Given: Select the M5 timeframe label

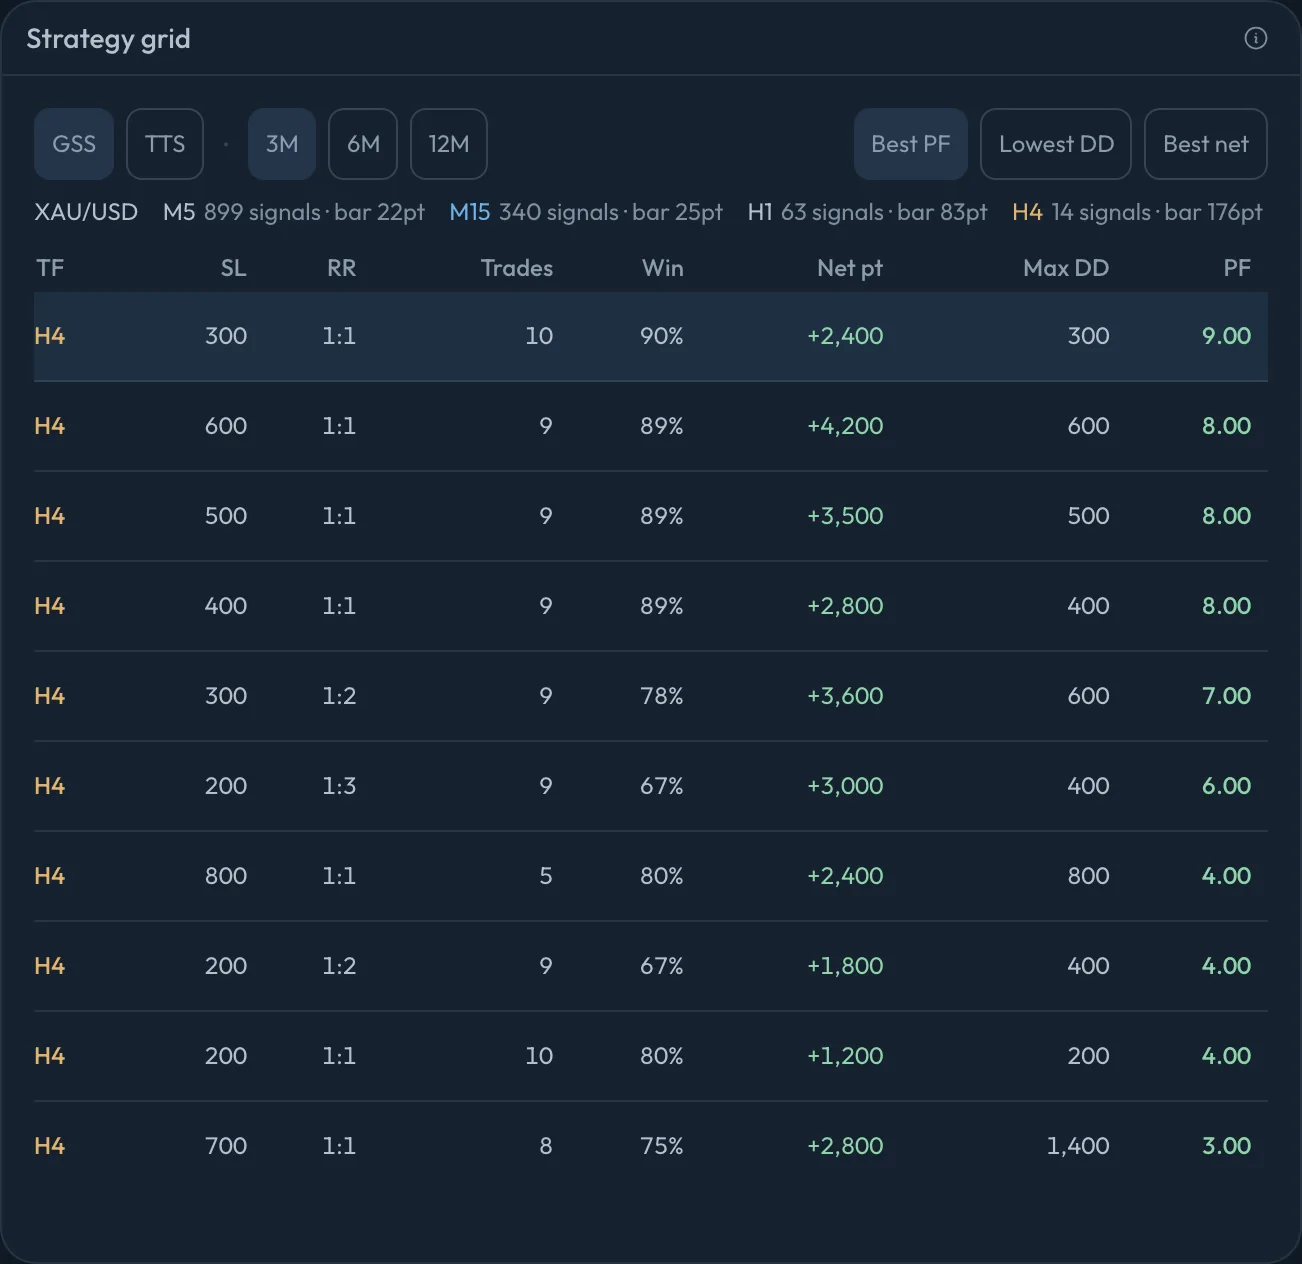Looking at the screenshot, I should (179, 212).
